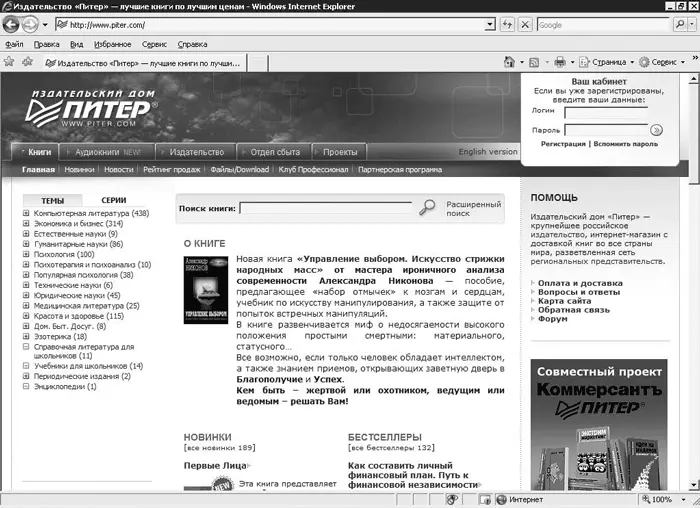Open the Расширенный поиск link

click(474, 208)
